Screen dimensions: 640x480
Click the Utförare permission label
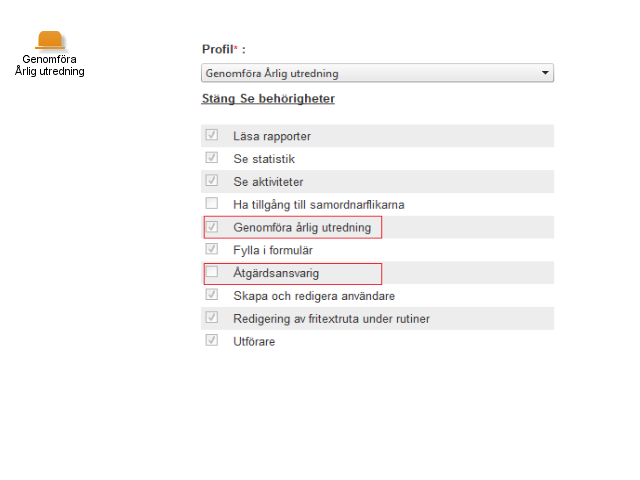pyautogui.click(x=254, y=342)
